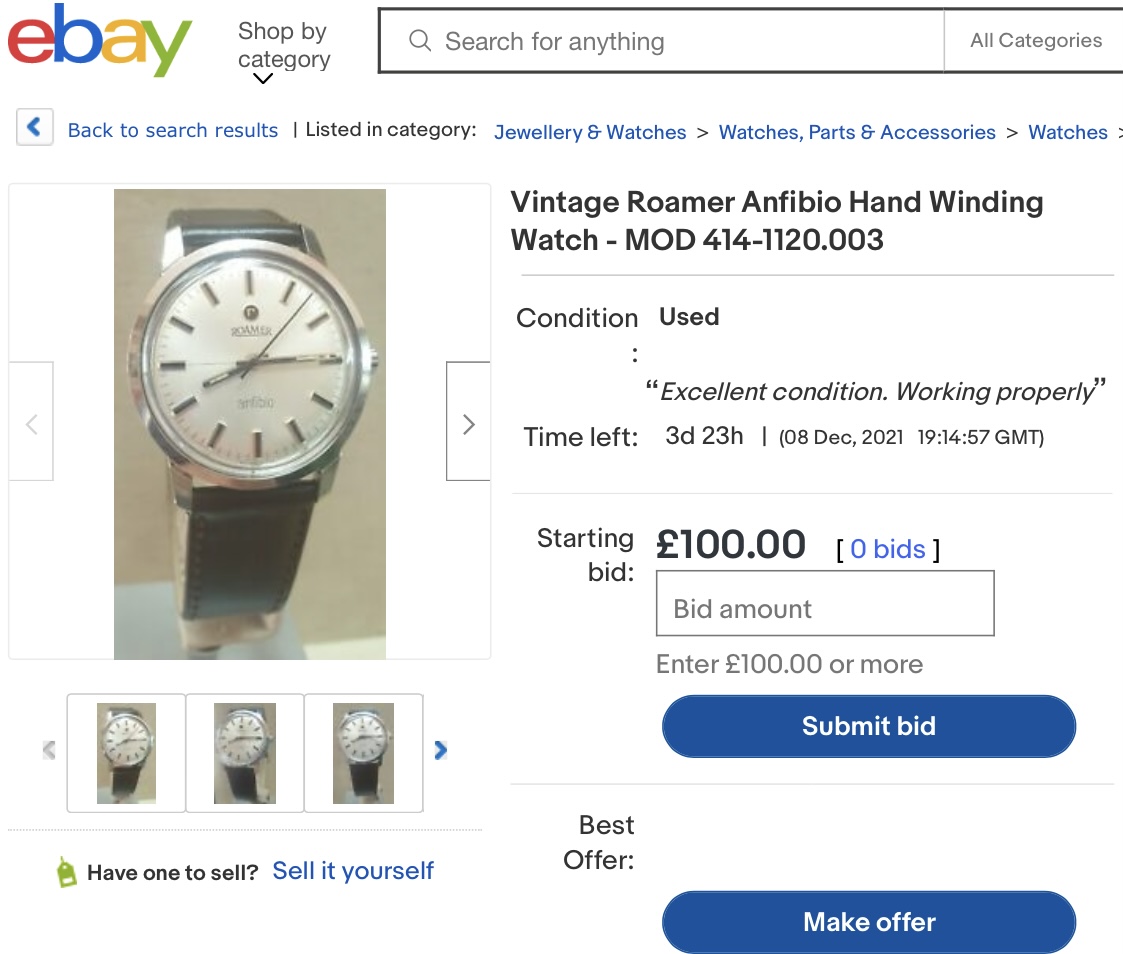
Task: Go to Watches, Parts & Accessories category
Action: coord(857,132)
